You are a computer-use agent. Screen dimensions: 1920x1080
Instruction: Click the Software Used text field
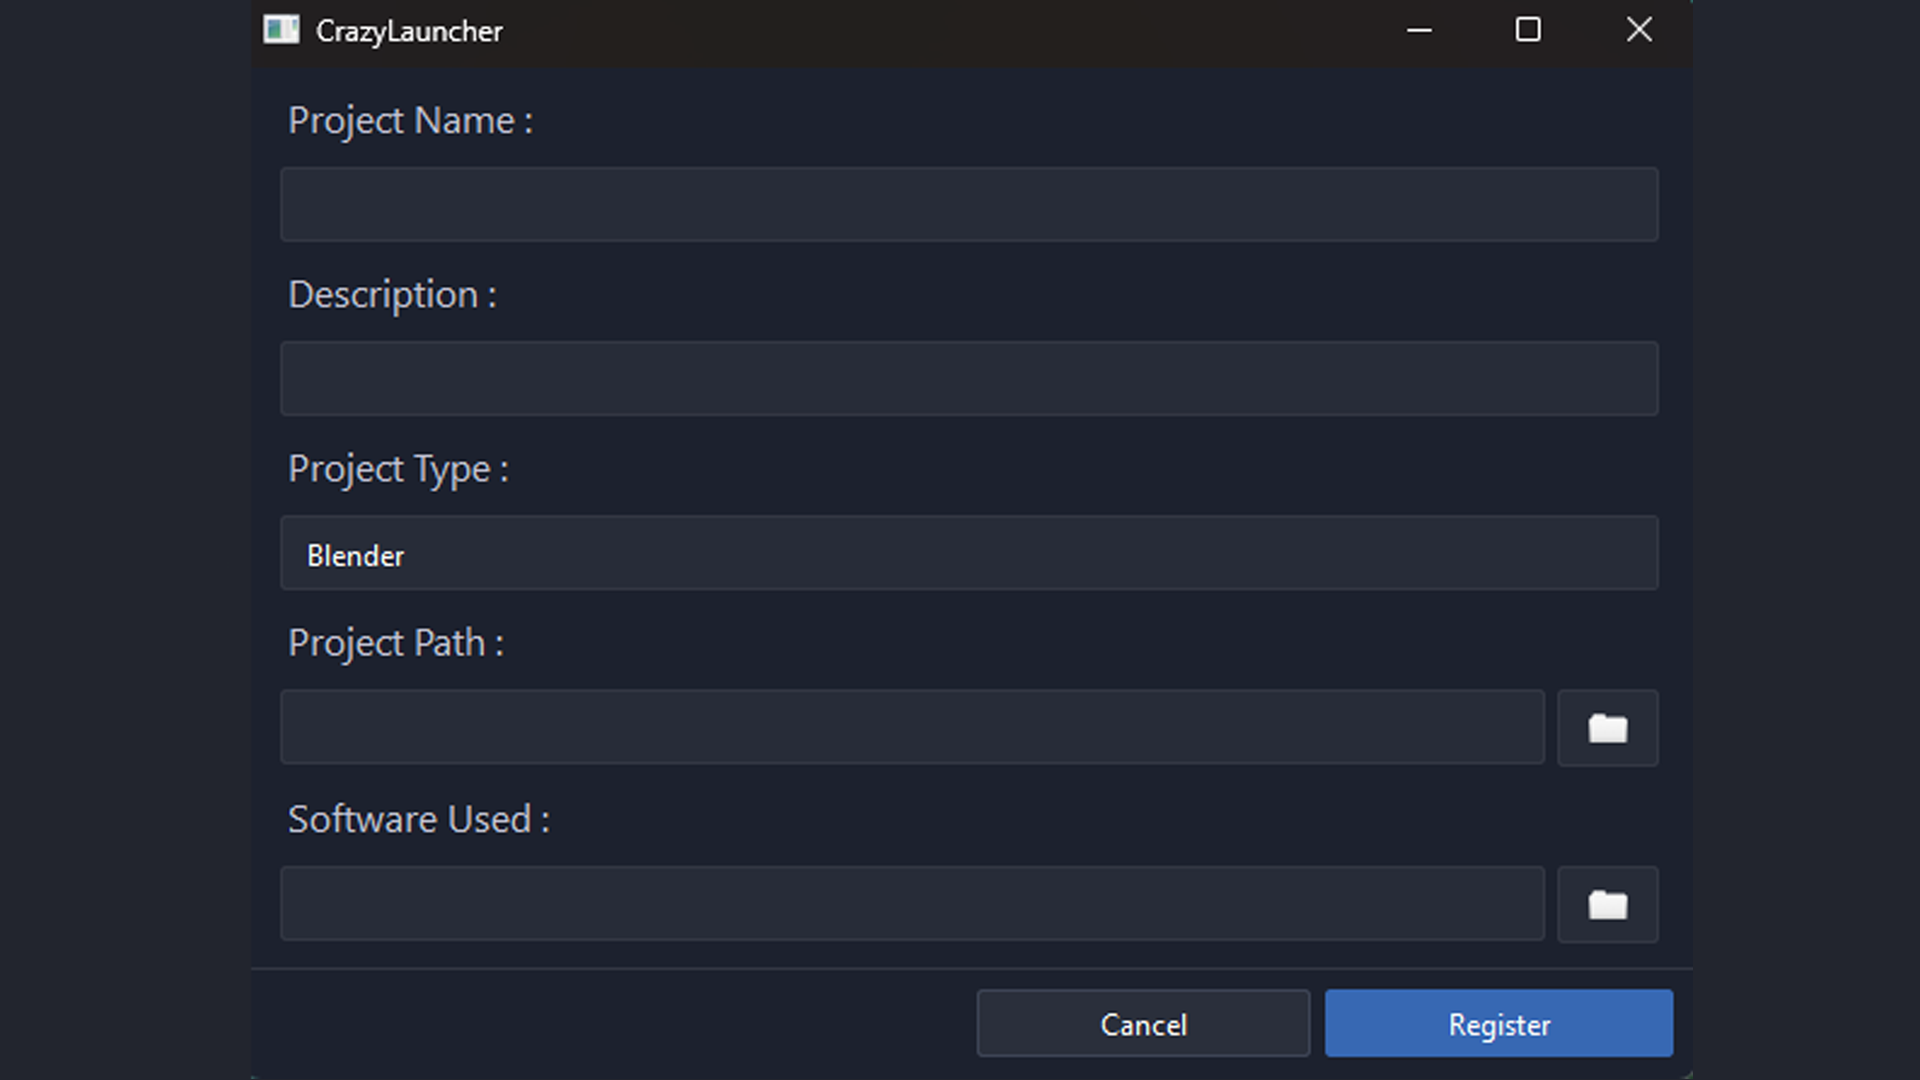(912, 903)
